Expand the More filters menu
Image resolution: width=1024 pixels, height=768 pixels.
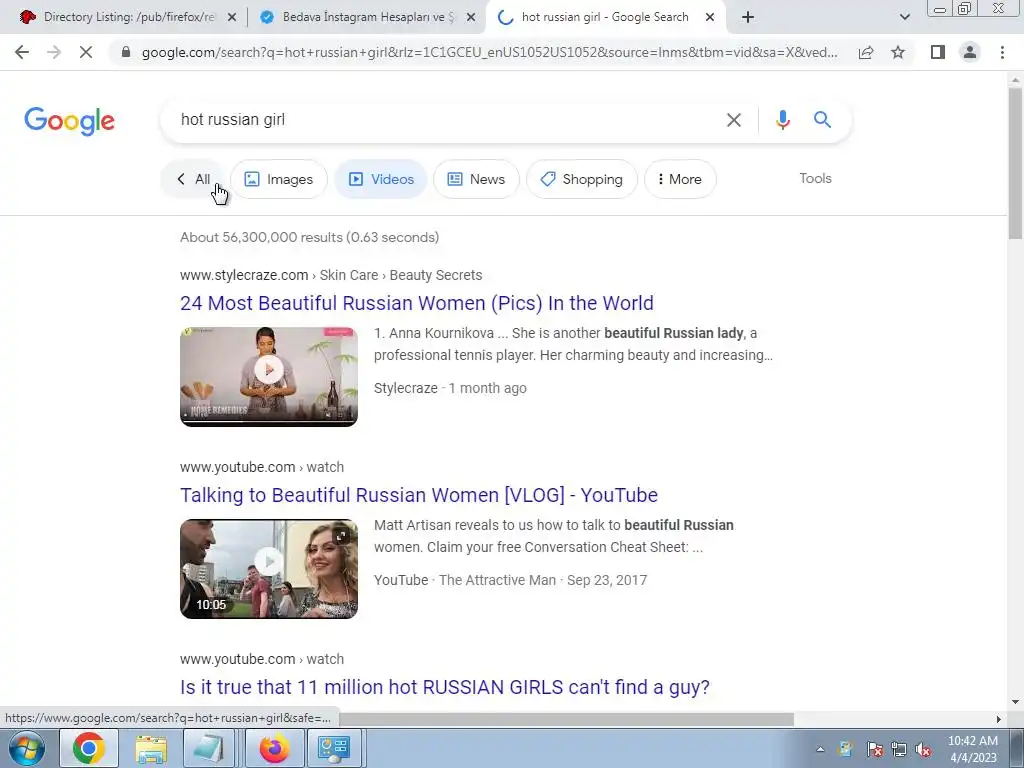(x=680, y=179)
